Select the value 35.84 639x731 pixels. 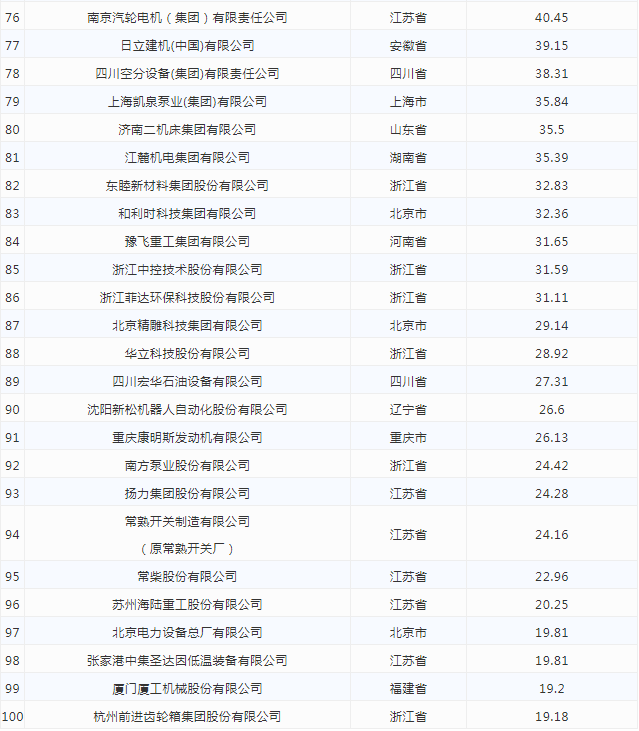[x=551, y=102]
